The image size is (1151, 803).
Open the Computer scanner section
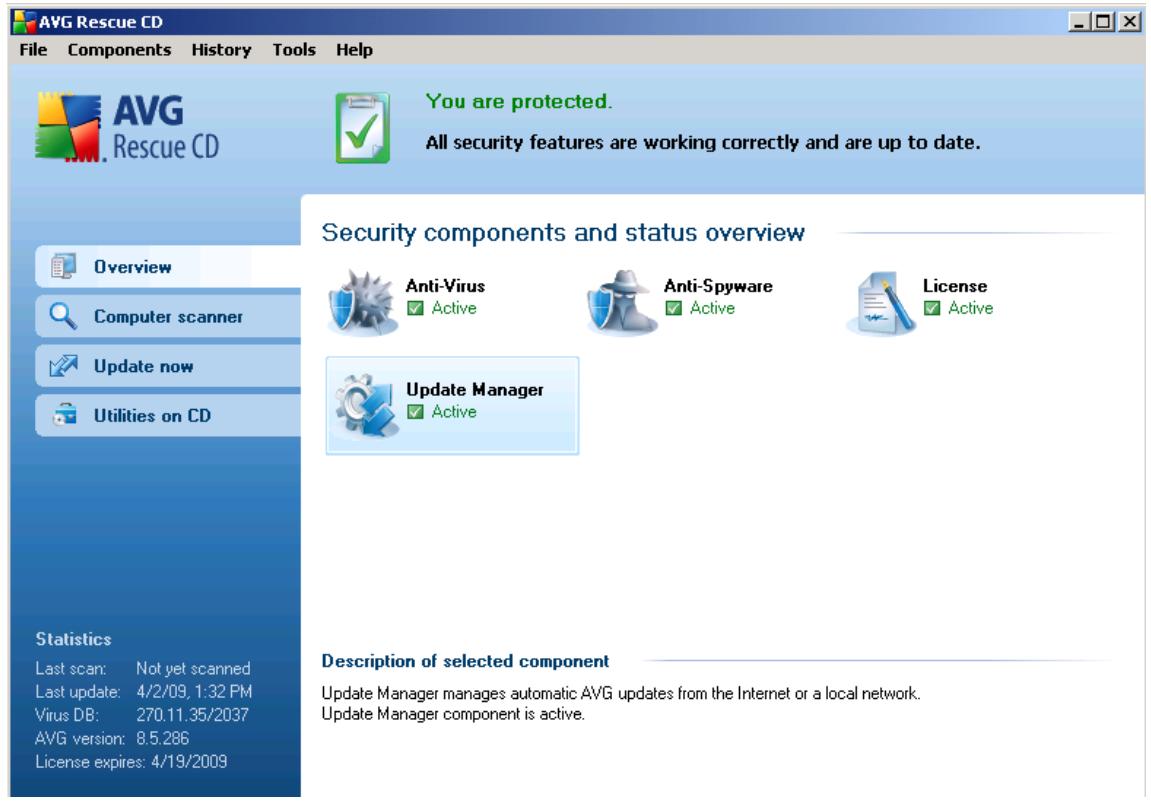168,316
